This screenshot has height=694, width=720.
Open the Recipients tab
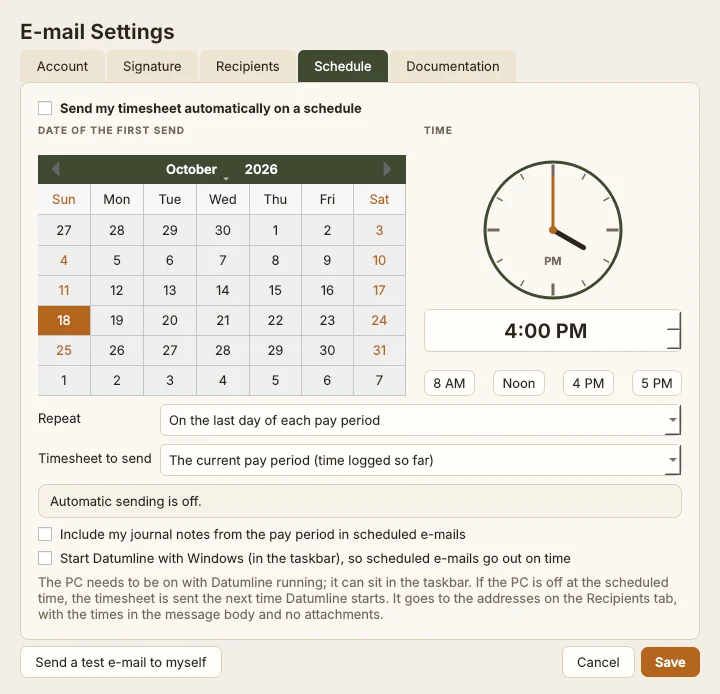click(248, 66)
